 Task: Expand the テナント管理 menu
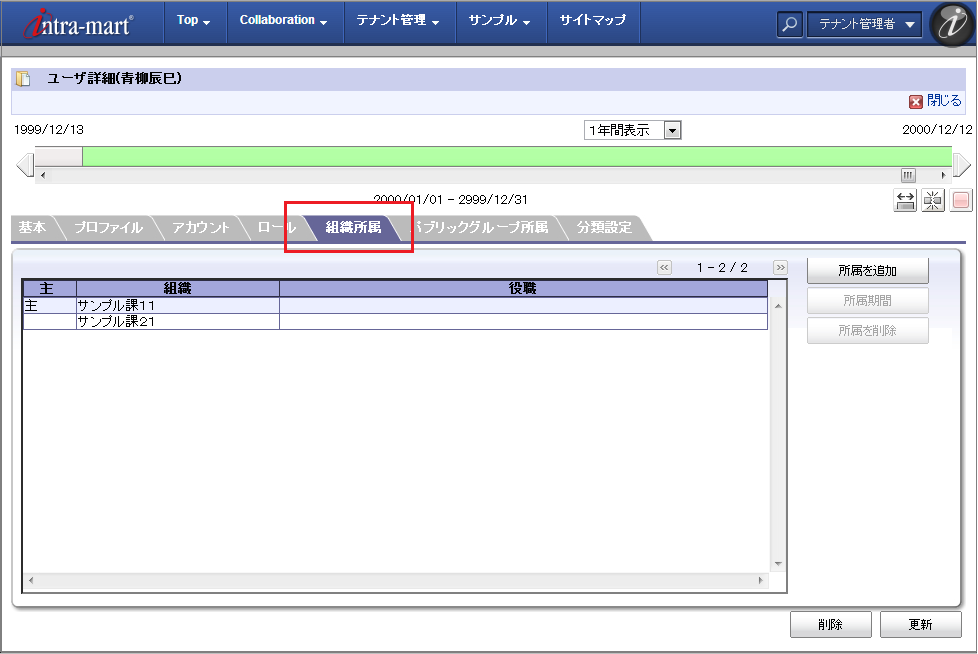tap(398, 21)
